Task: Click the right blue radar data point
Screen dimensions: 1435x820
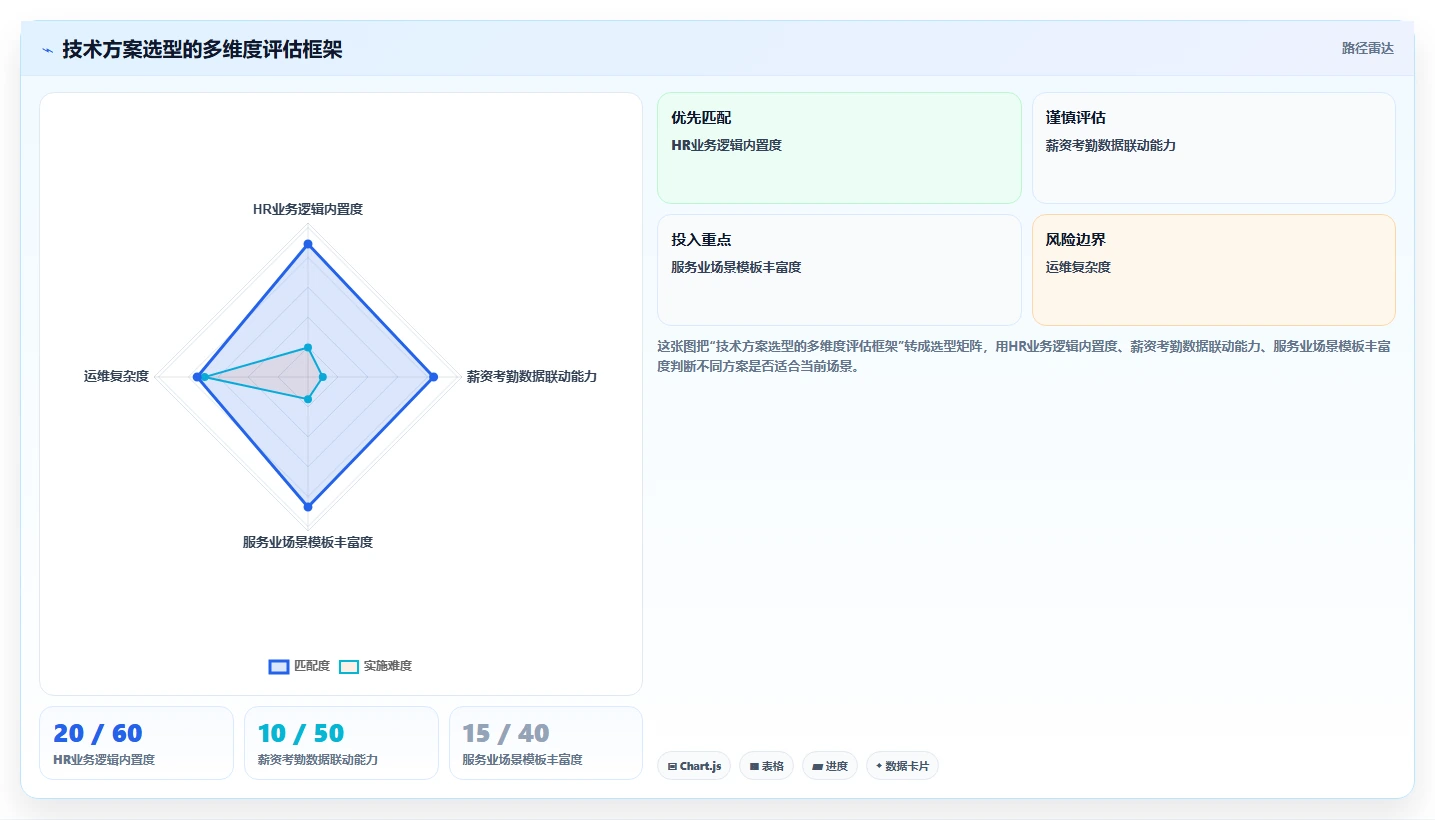Action: [x=433, y=377]
